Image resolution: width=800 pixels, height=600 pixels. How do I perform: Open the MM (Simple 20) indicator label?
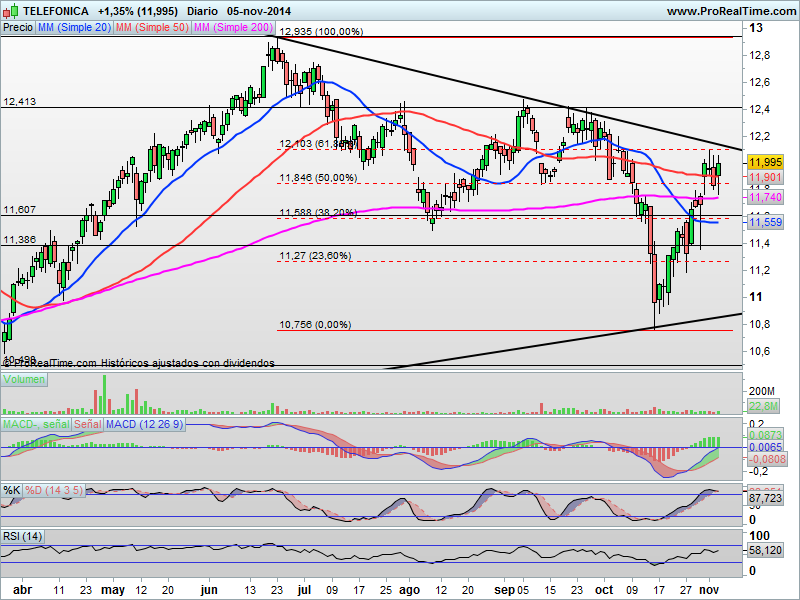click(x=74, y=28)
